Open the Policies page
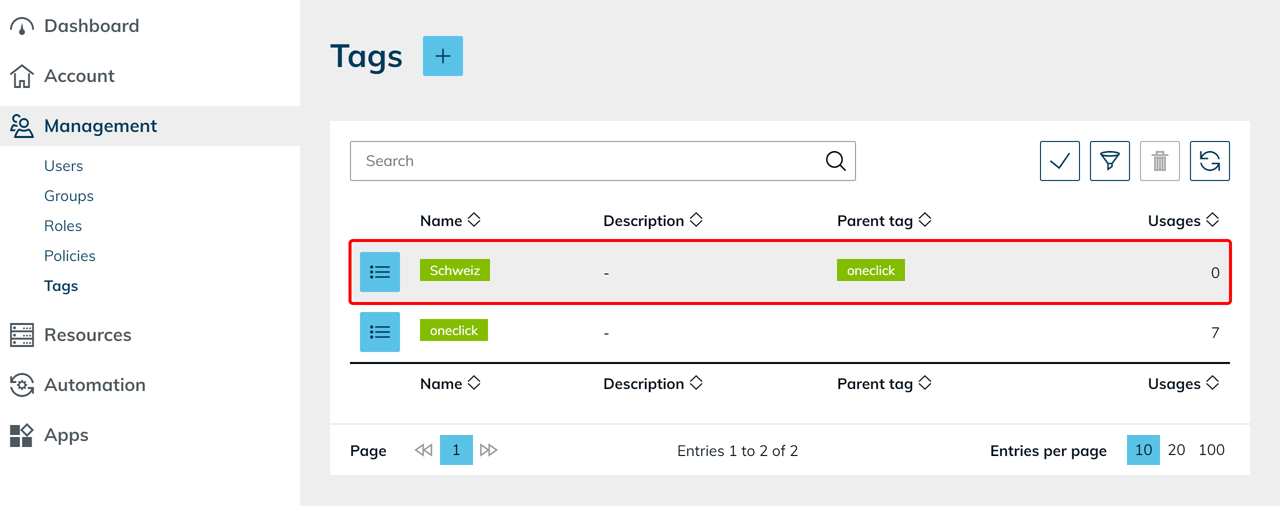Image resolution: width=1280 pixels, height=506 pixels. point(70,256)
